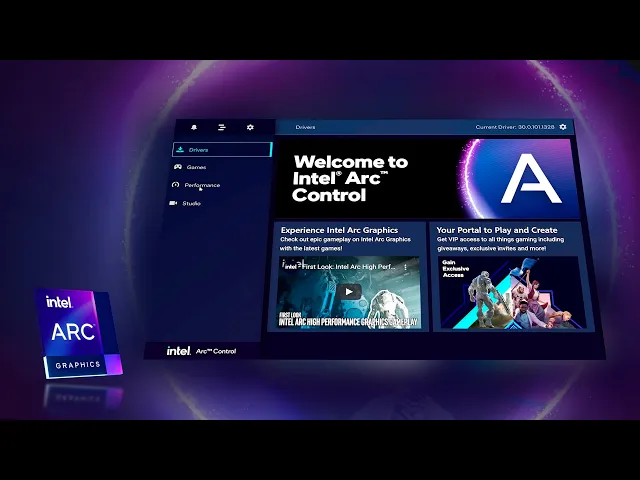Click the Drivers title in the top bar
640x480 pixels.
pyautogui.click(x=305, y=127)
